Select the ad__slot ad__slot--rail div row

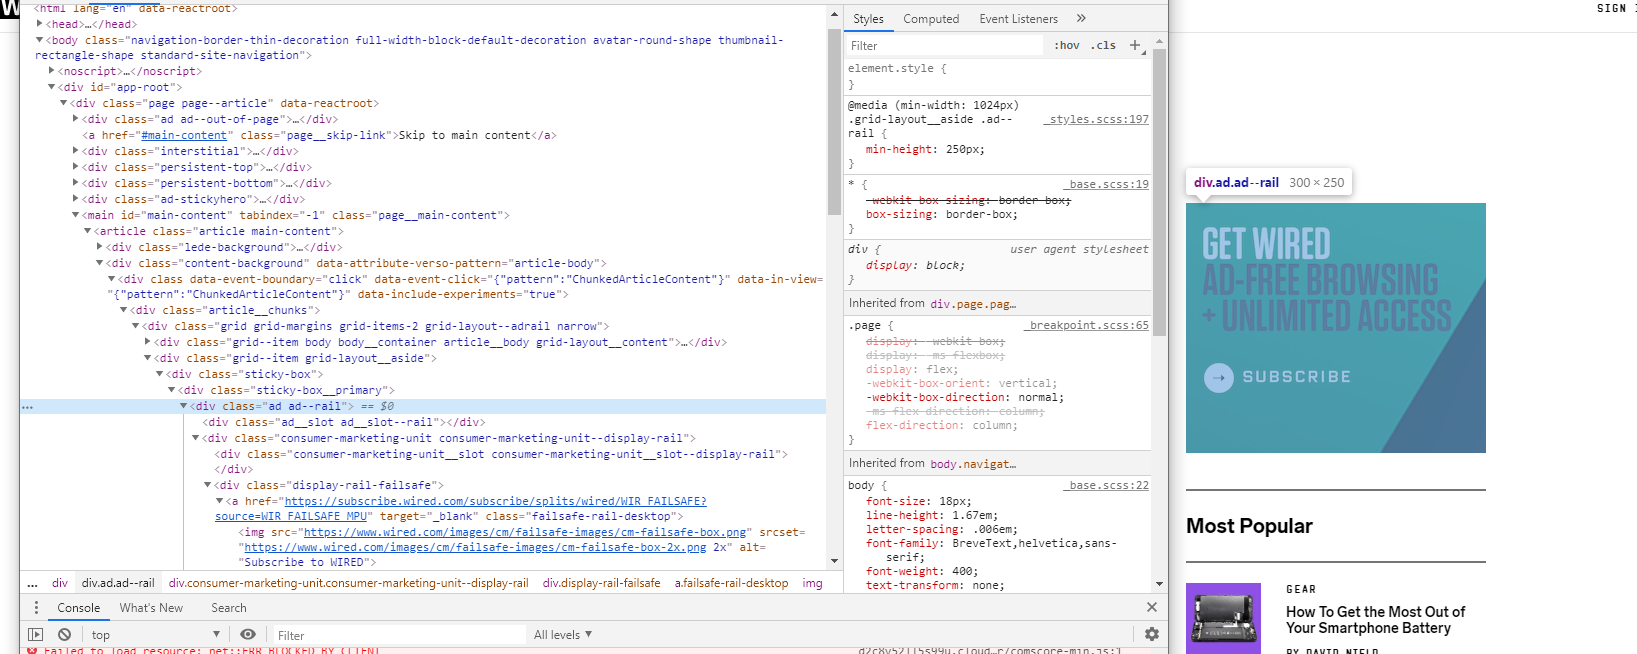(x=344, y=422)
